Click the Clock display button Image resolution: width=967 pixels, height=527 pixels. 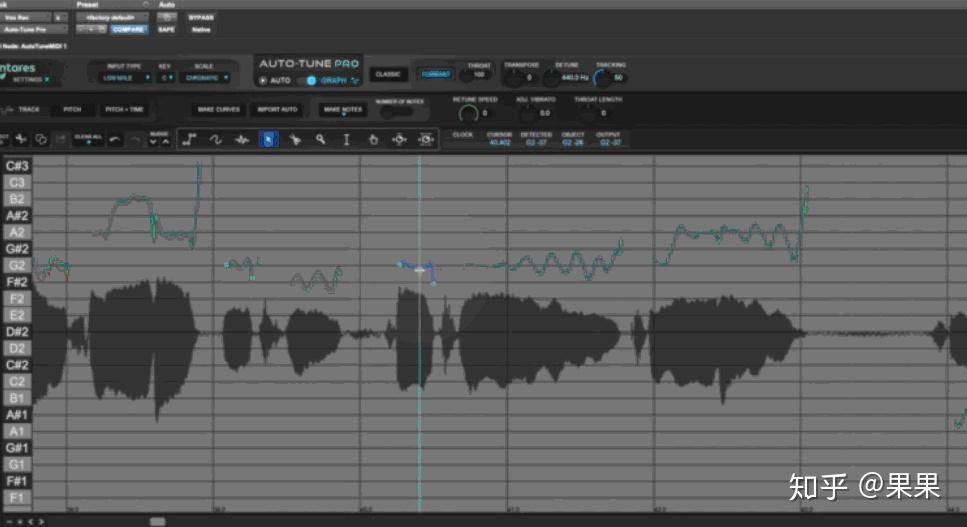coord(463,135)
